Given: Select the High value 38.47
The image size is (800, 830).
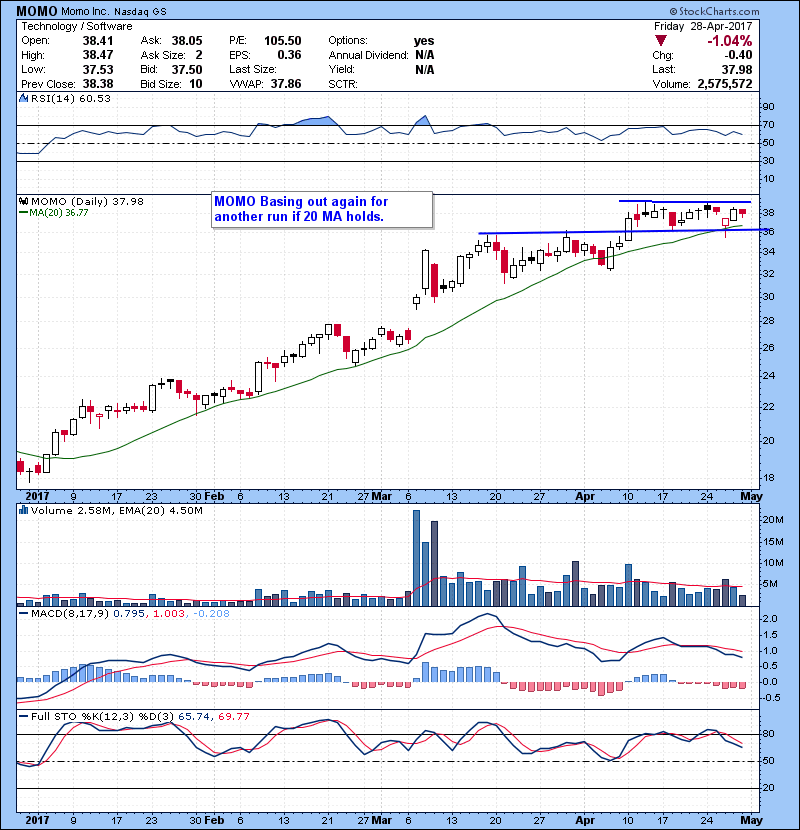Looking at the screenshot, I should point(98,55).
